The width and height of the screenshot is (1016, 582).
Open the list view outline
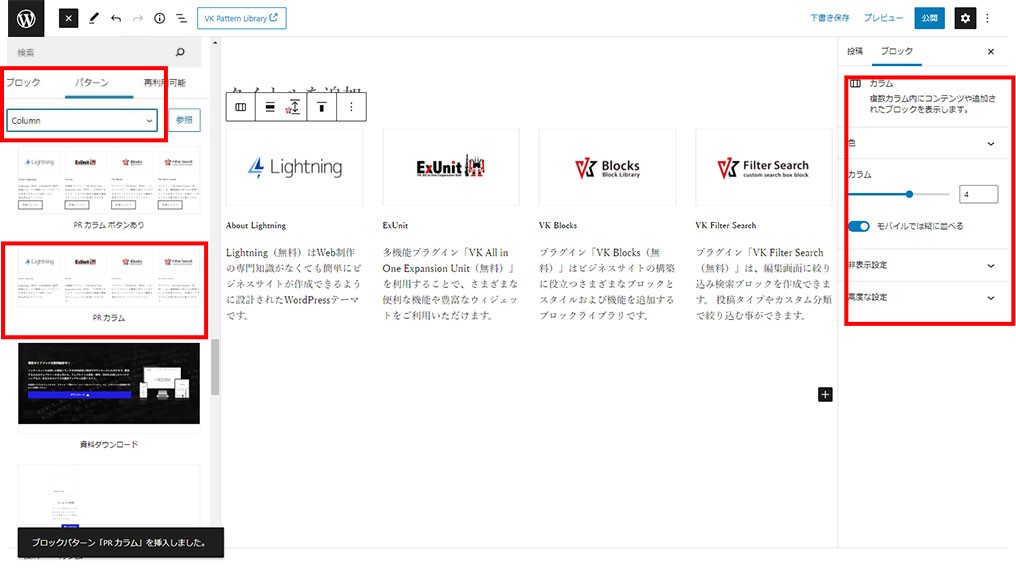[181, 18]
